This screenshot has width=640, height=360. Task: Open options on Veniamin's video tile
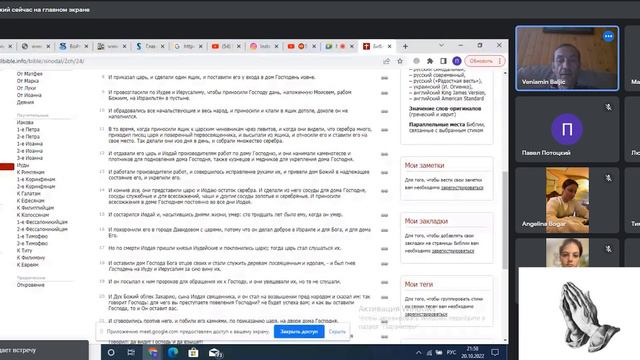[608, 36]
